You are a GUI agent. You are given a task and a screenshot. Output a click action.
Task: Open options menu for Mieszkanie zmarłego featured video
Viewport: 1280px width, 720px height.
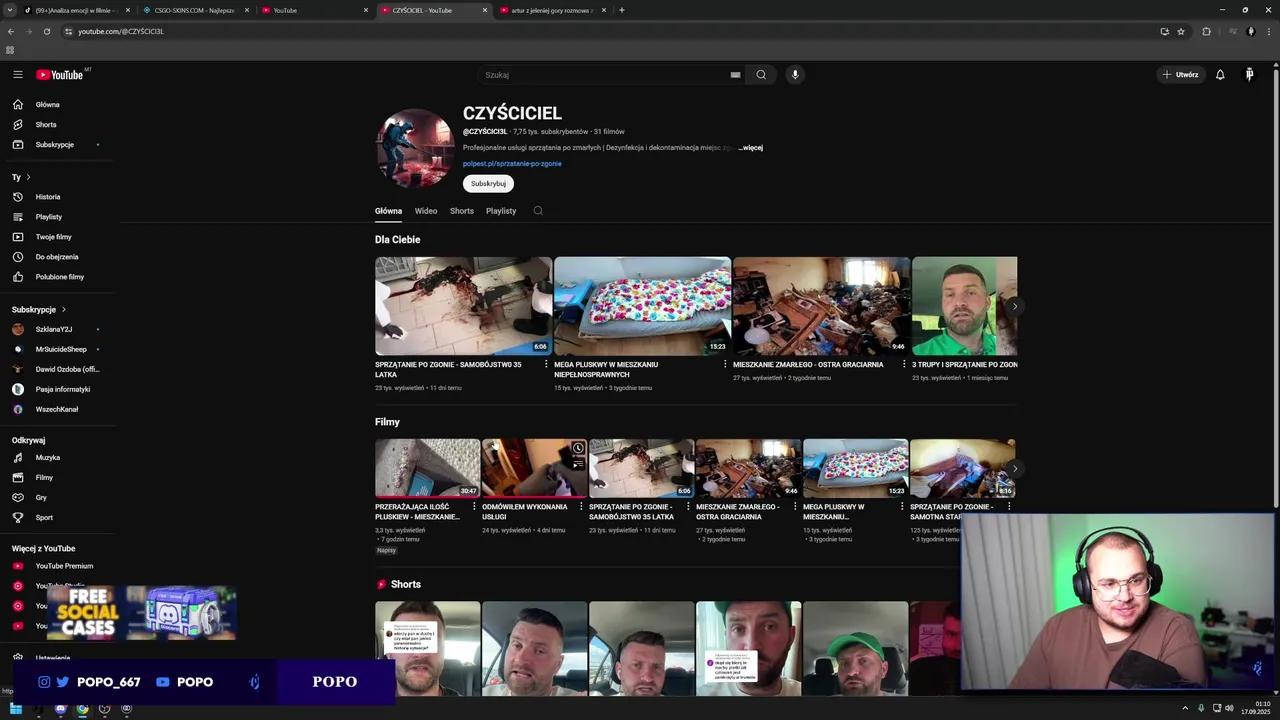(x=904, y=365)
